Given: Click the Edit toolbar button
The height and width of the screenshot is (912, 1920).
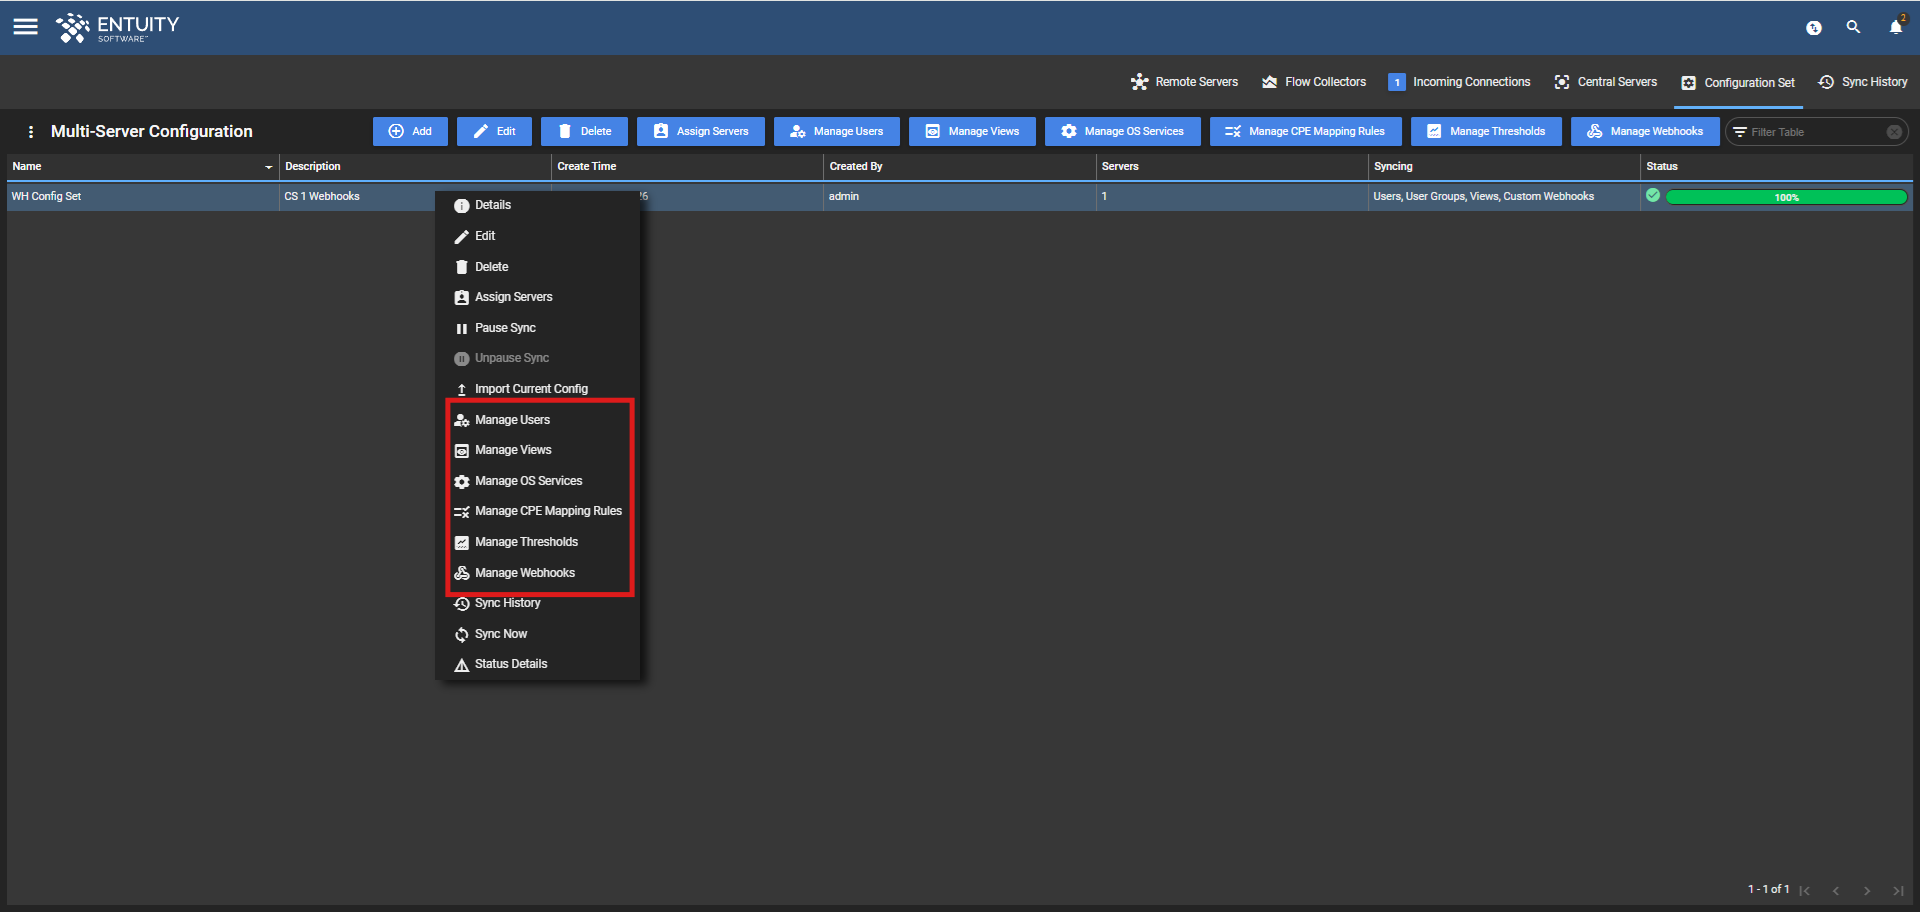Looking at the screenshot, I should coord(494,131).
